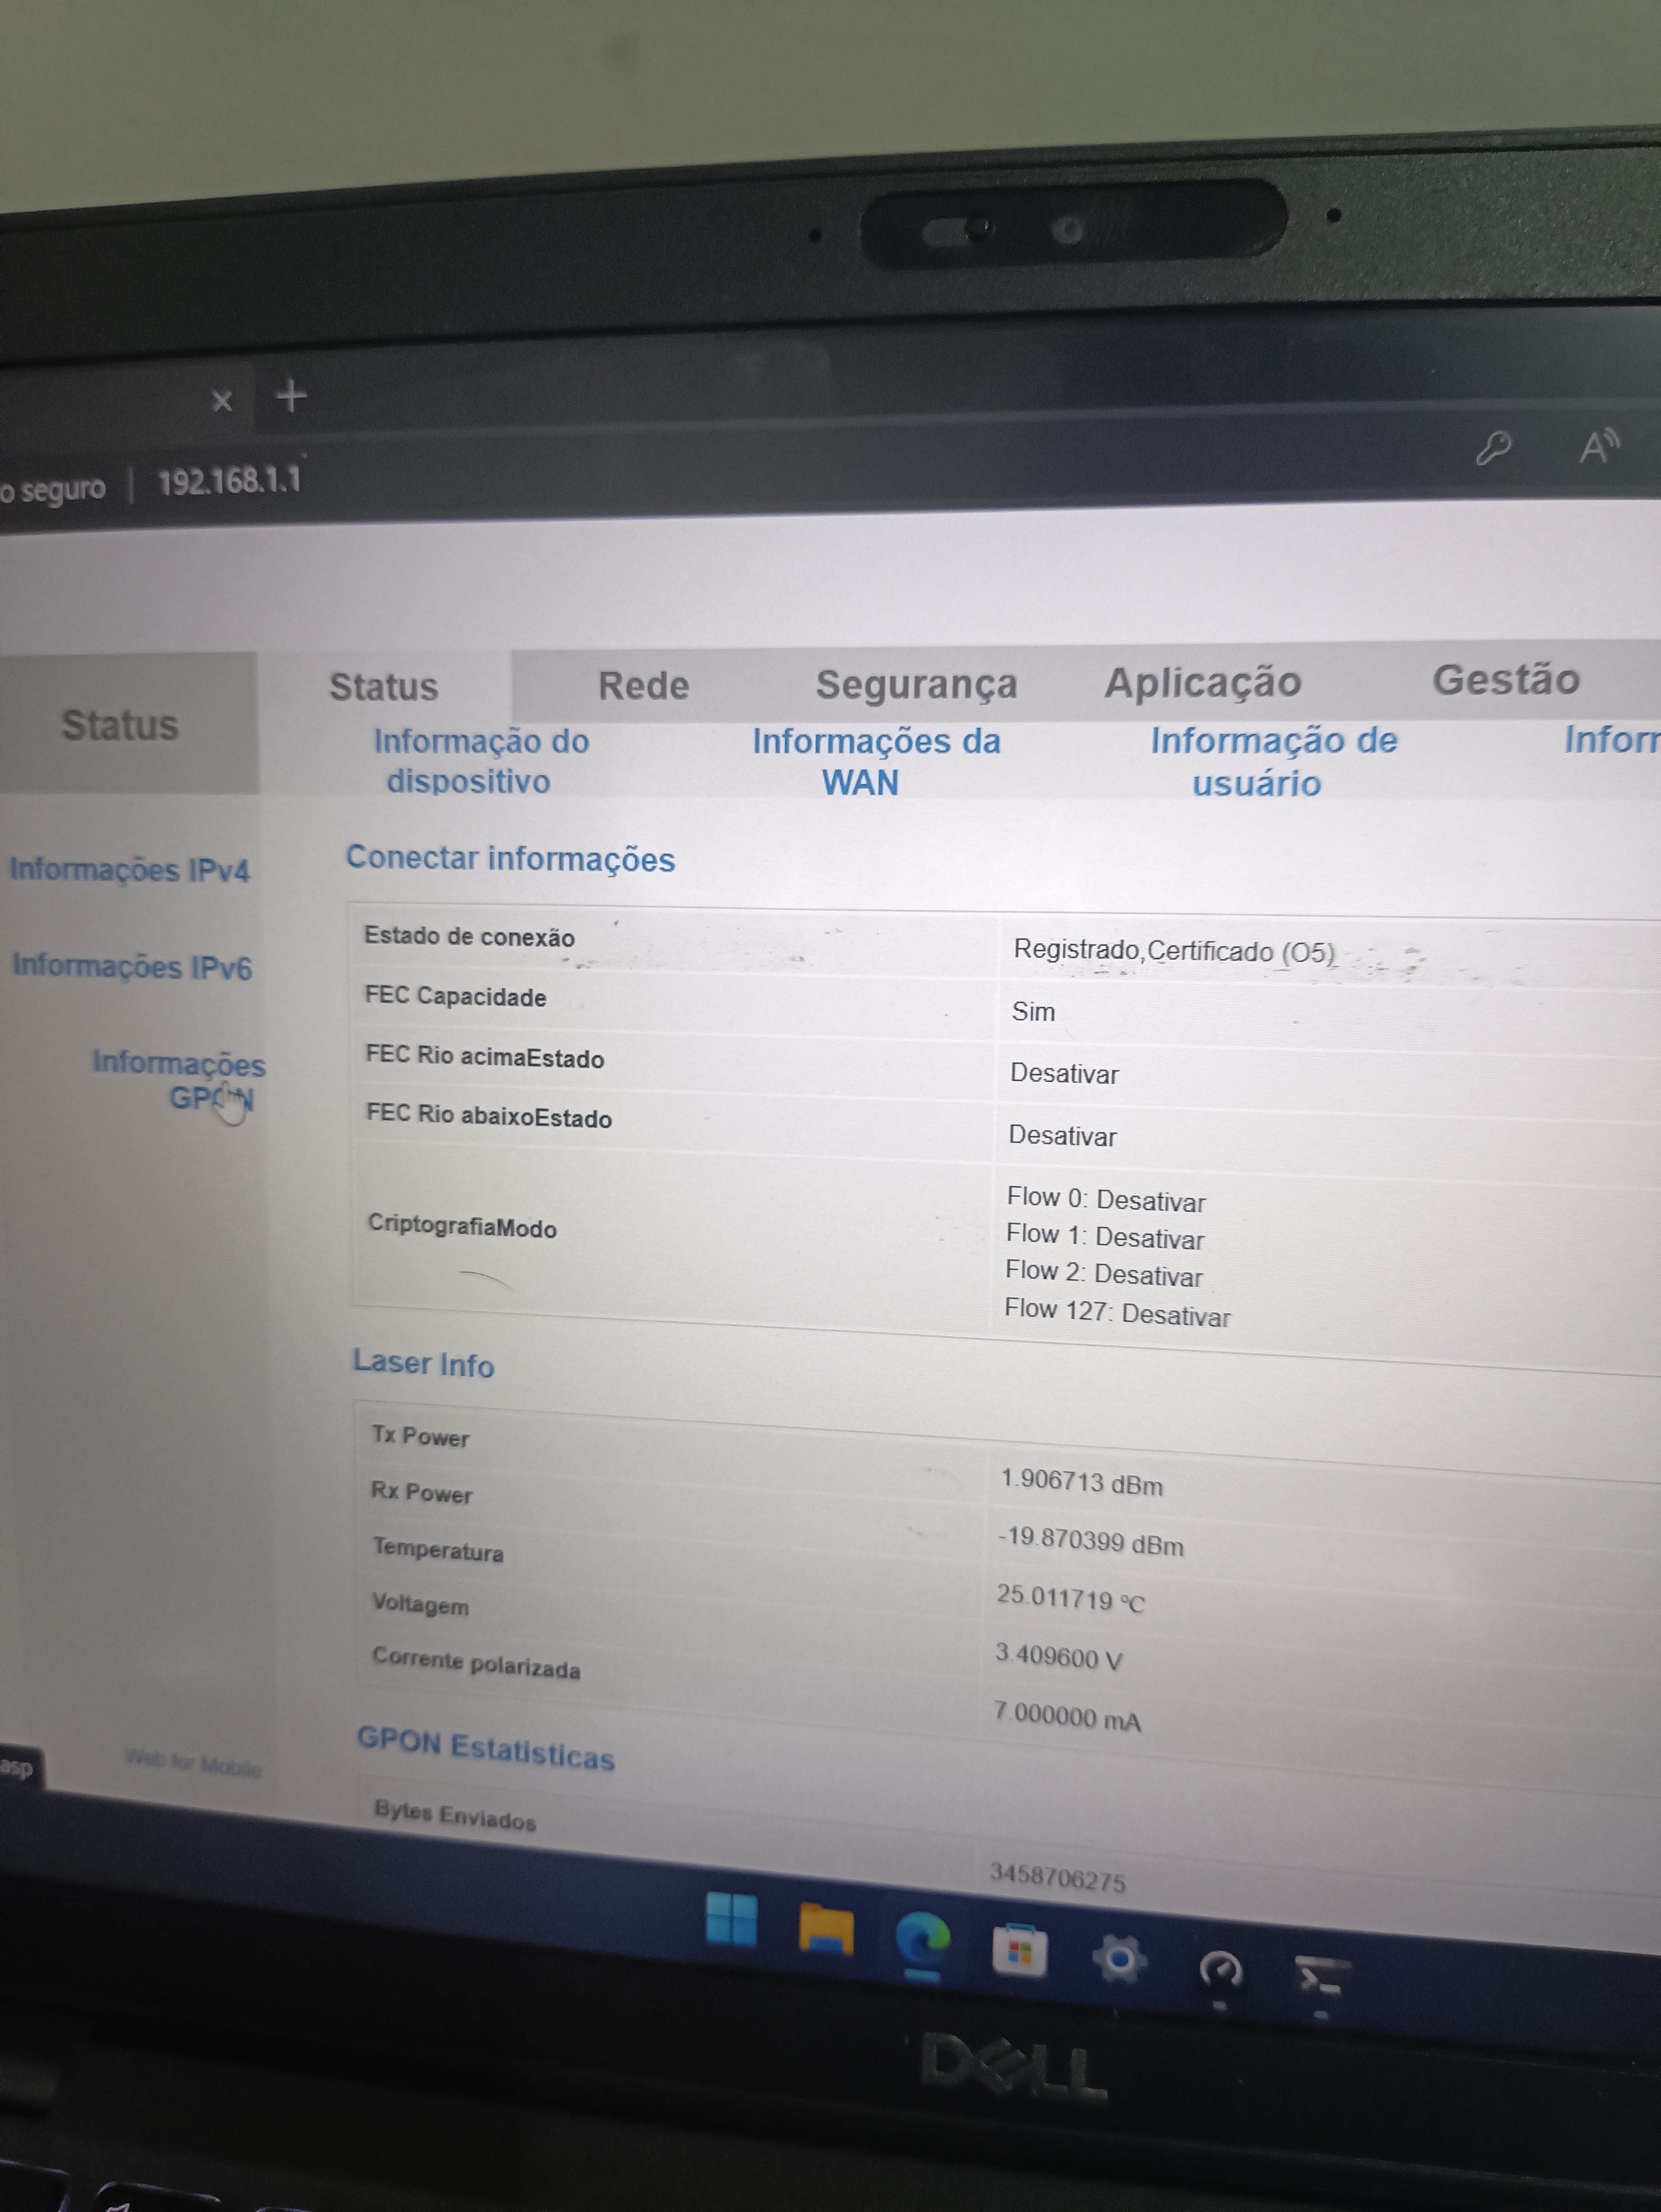The height and width of the screenshot is (2212, 1661).
Task: Click the password key icon in the address bar
Action: (1493, 449)
